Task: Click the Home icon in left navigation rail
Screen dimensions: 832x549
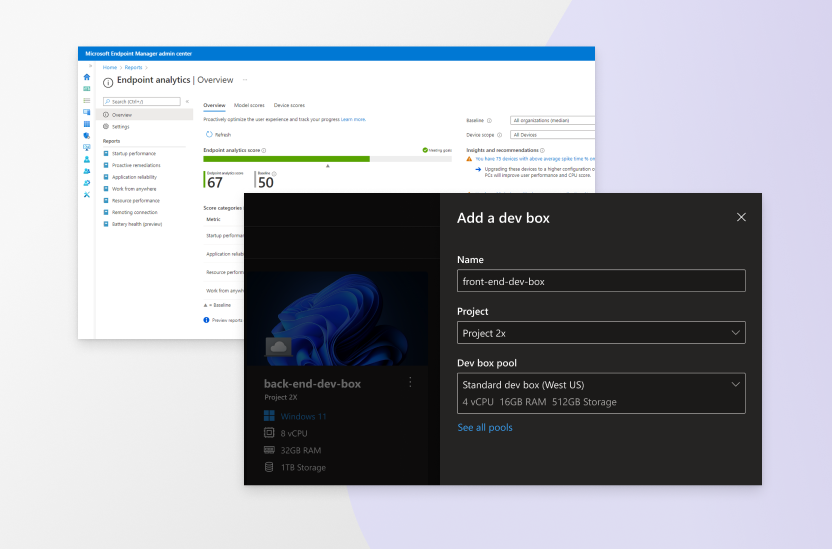Action: pyautogui.click(x=86, y=77)
